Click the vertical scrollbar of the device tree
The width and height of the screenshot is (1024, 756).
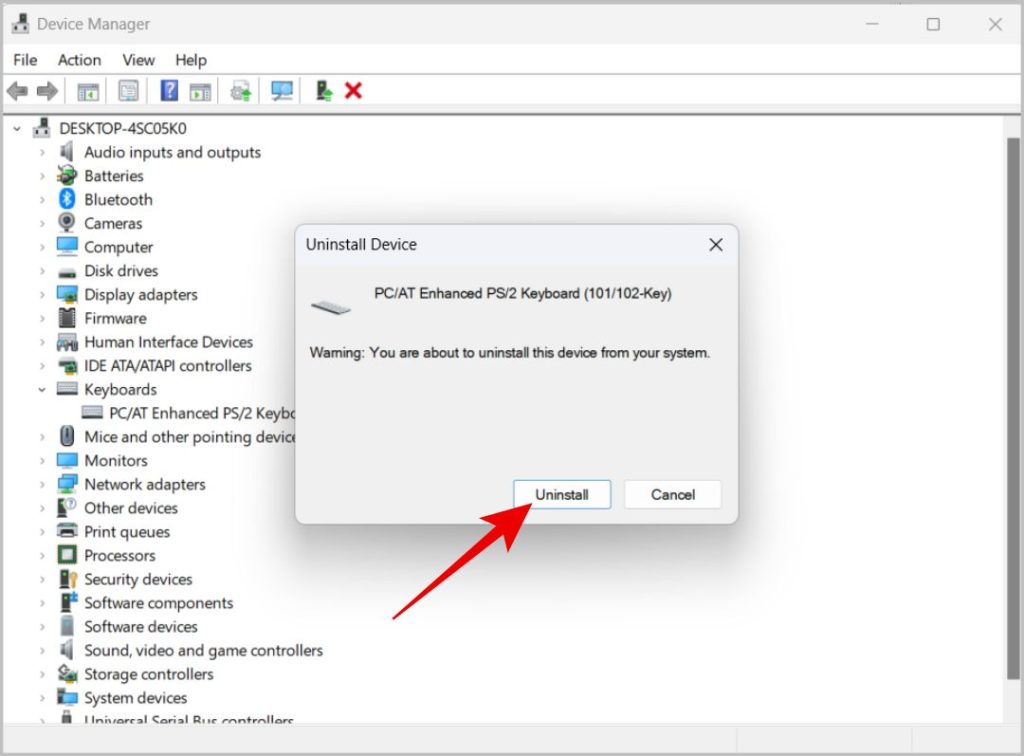click(1013, 409)
